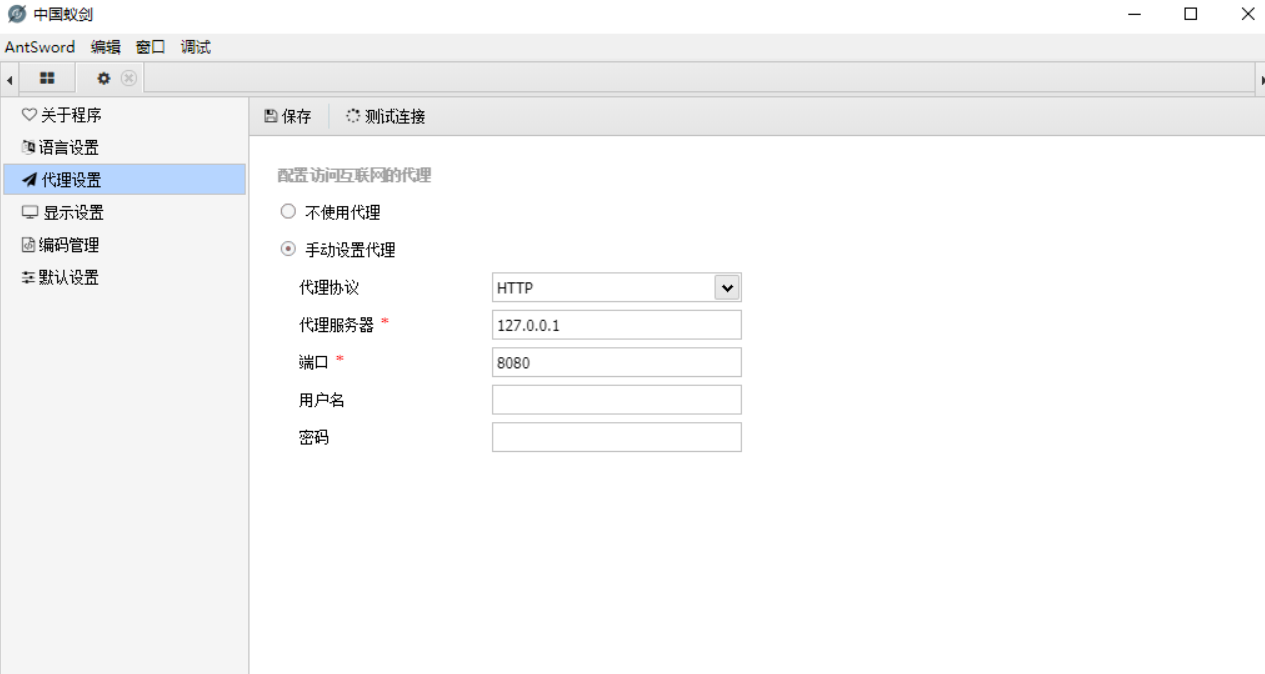Open the 调试 menu
This screenshot has height=674, width=1265.
point(196,47)
